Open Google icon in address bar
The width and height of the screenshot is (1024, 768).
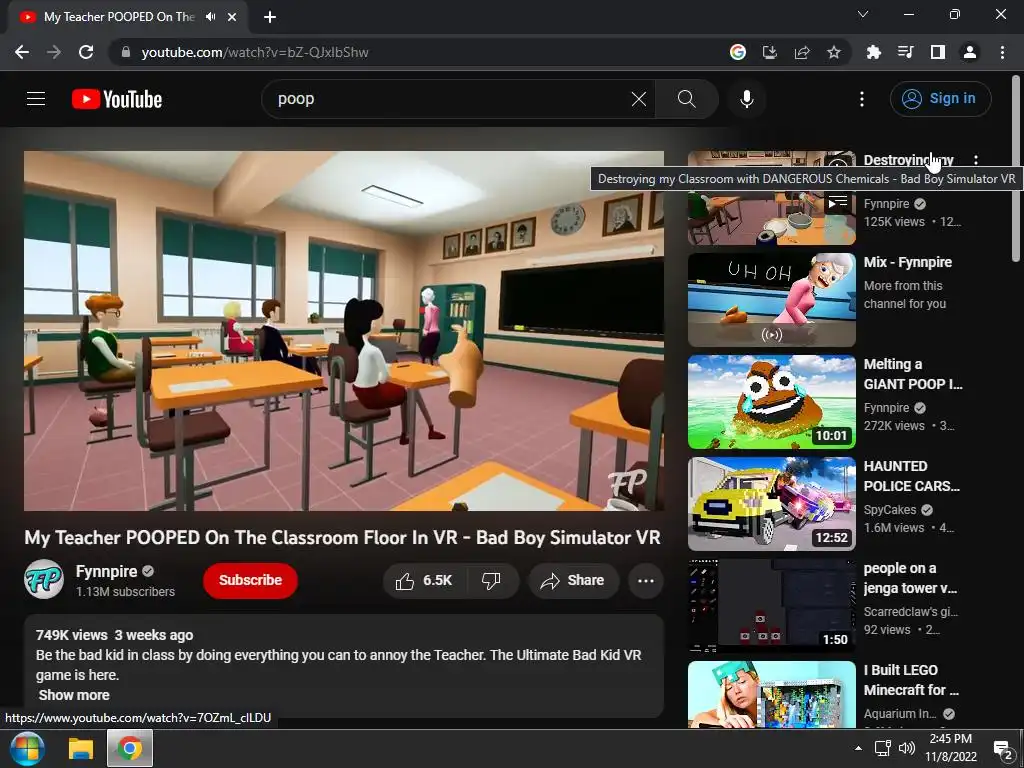pyautogui.click(x=738, y=52)
